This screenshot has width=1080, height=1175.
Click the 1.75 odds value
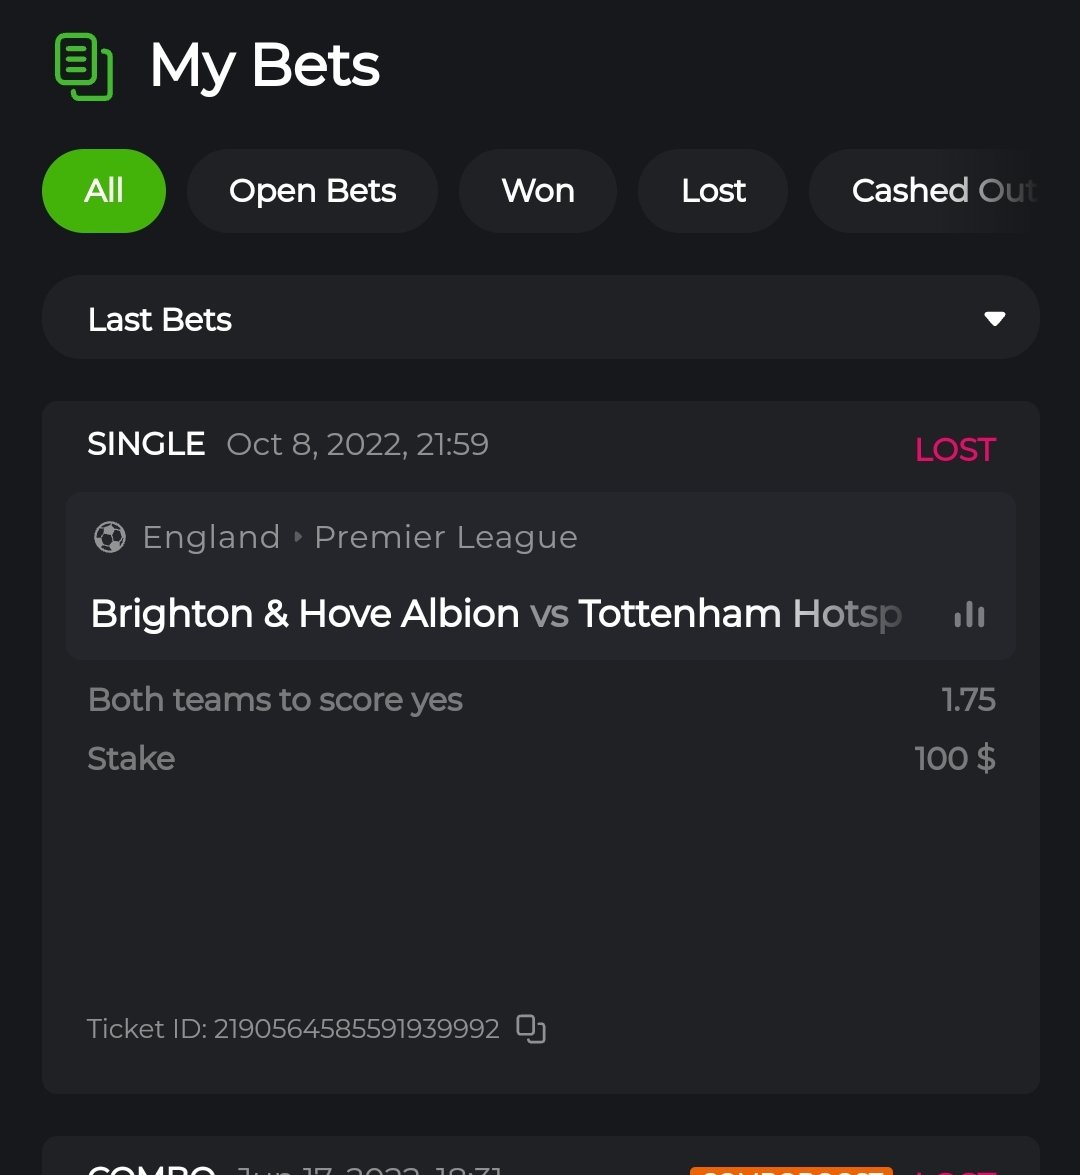(x=968, y=700)
